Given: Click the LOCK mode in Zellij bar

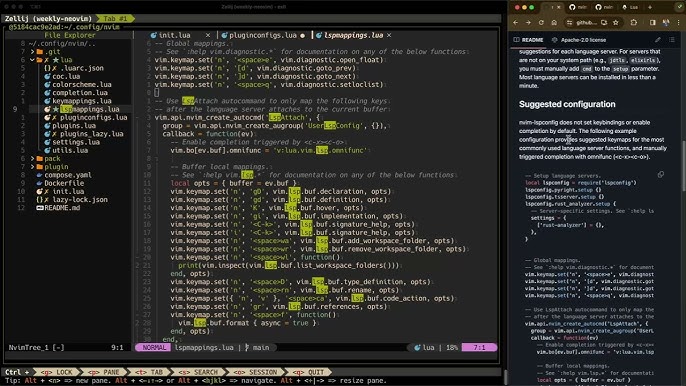Looking at the screenshot, I should coord(57,372).
